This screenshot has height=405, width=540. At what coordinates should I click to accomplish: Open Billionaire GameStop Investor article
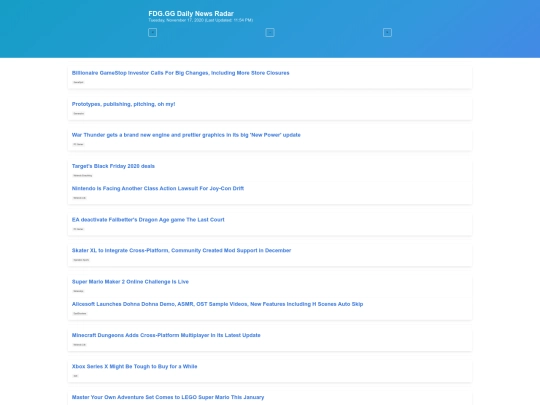tap(180, 73)
